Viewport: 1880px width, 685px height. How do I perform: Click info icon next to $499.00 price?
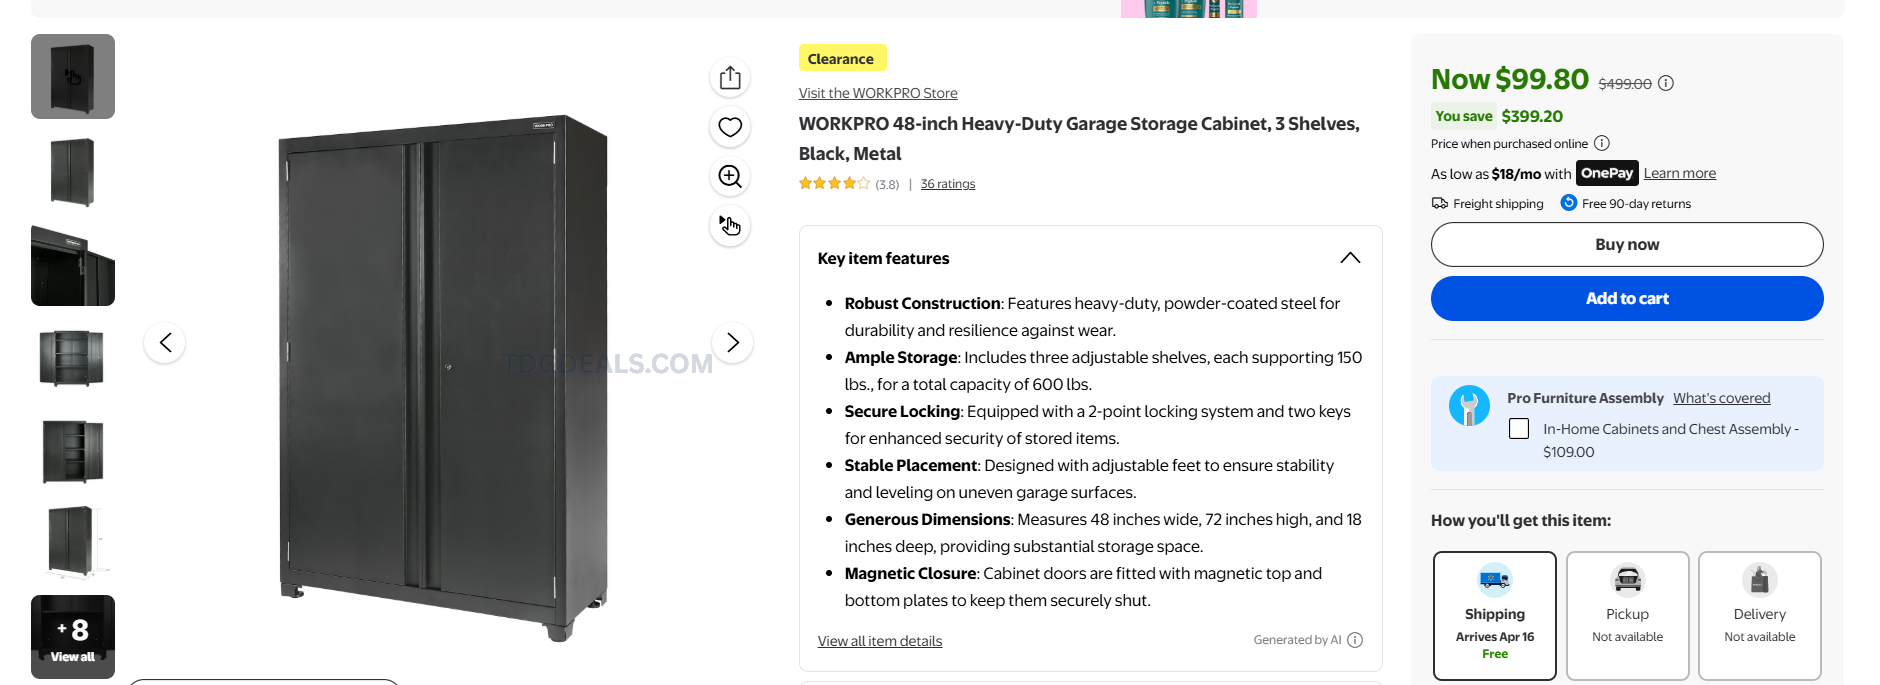(x=1666, y=83)
